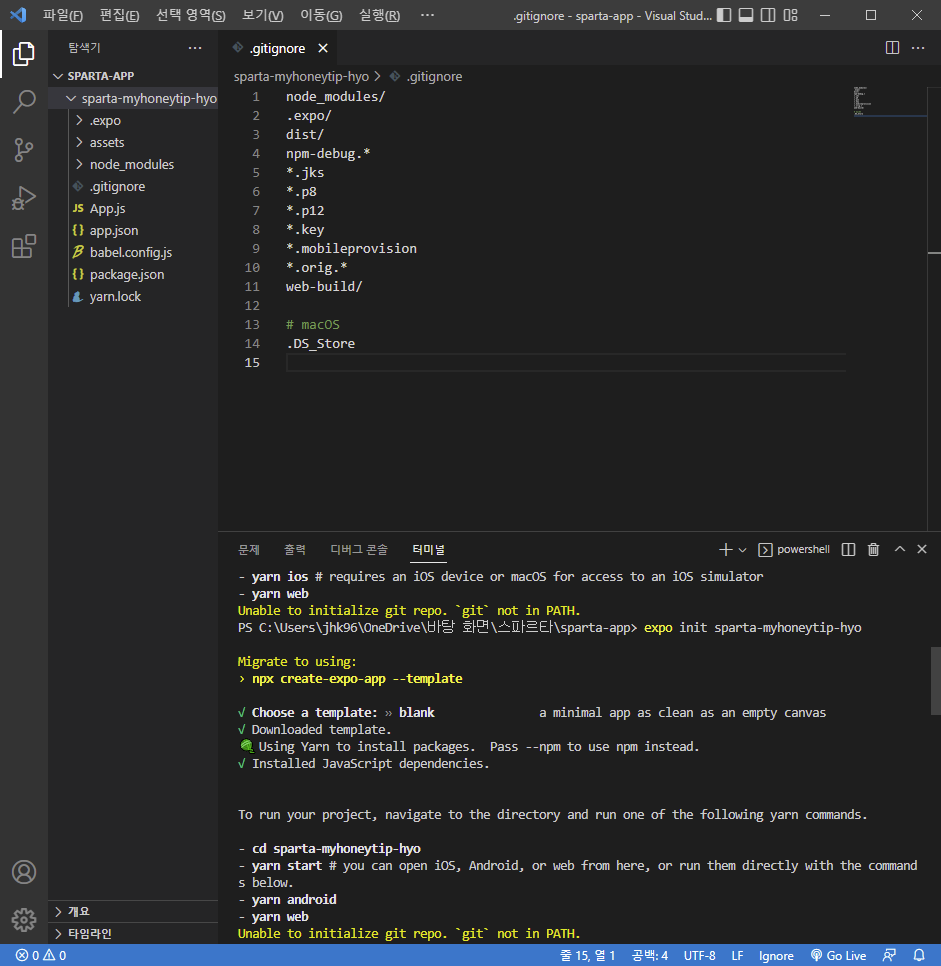Change encoding via UTF-8 status item

click(x=699, y=956)
